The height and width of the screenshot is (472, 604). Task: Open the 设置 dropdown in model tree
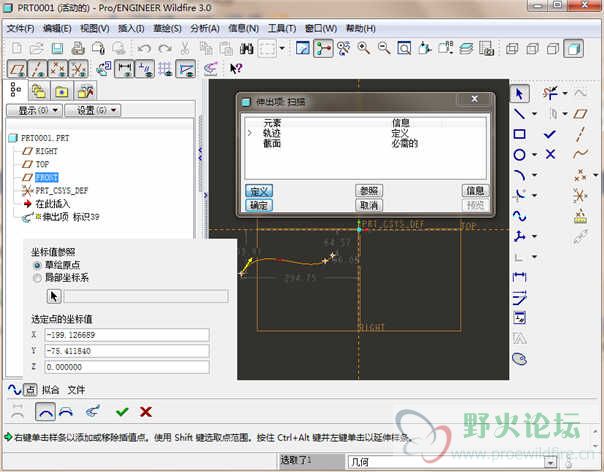(x=92, y=111)
